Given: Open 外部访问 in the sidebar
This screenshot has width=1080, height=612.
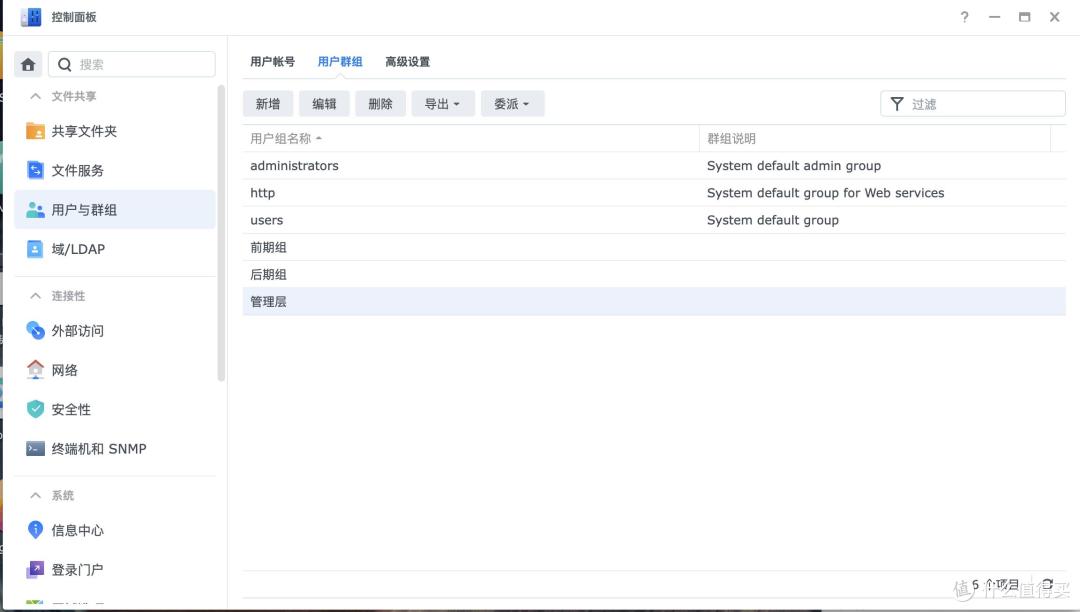Looking at the screenshot, I should point(114,330).
